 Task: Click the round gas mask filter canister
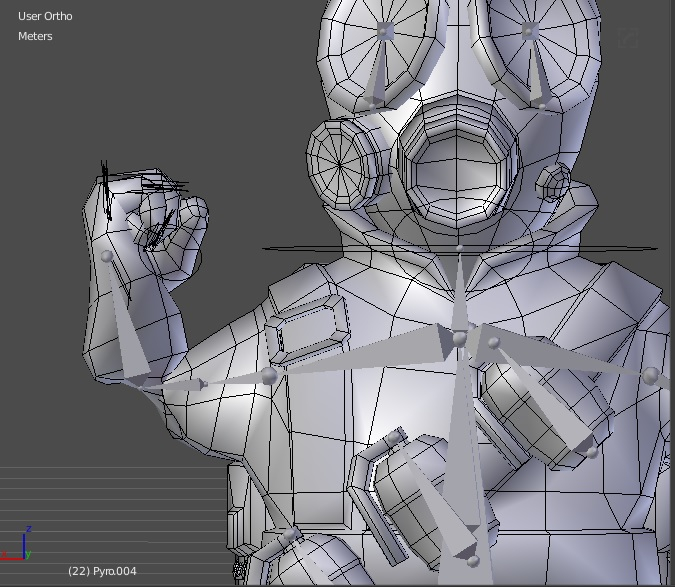[342, 164]
